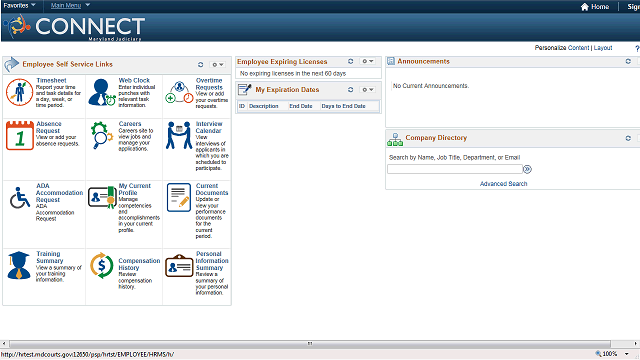The image size is (640, 360).
Task: Open the Interview Calendar handshake icon
Action: tap(179, 135)
